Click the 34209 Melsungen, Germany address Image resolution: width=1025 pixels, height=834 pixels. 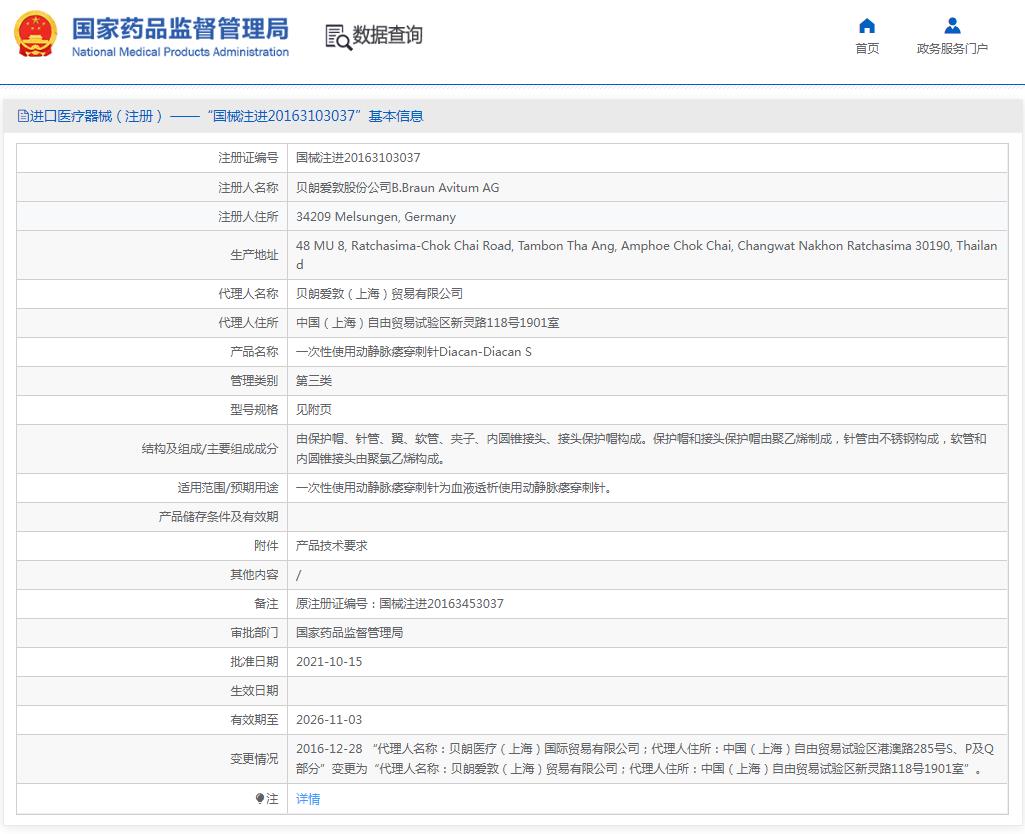pos(375,217)
